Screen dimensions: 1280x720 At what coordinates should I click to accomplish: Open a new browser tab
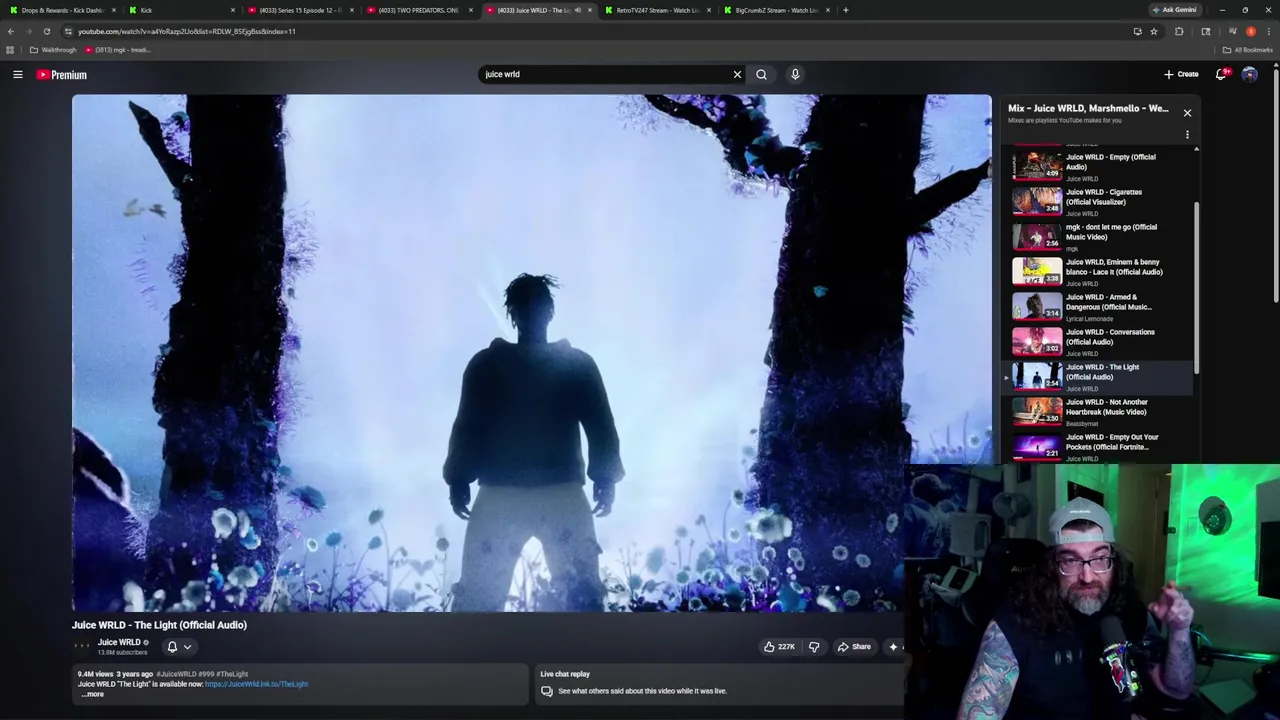click(x=846, y=10)
